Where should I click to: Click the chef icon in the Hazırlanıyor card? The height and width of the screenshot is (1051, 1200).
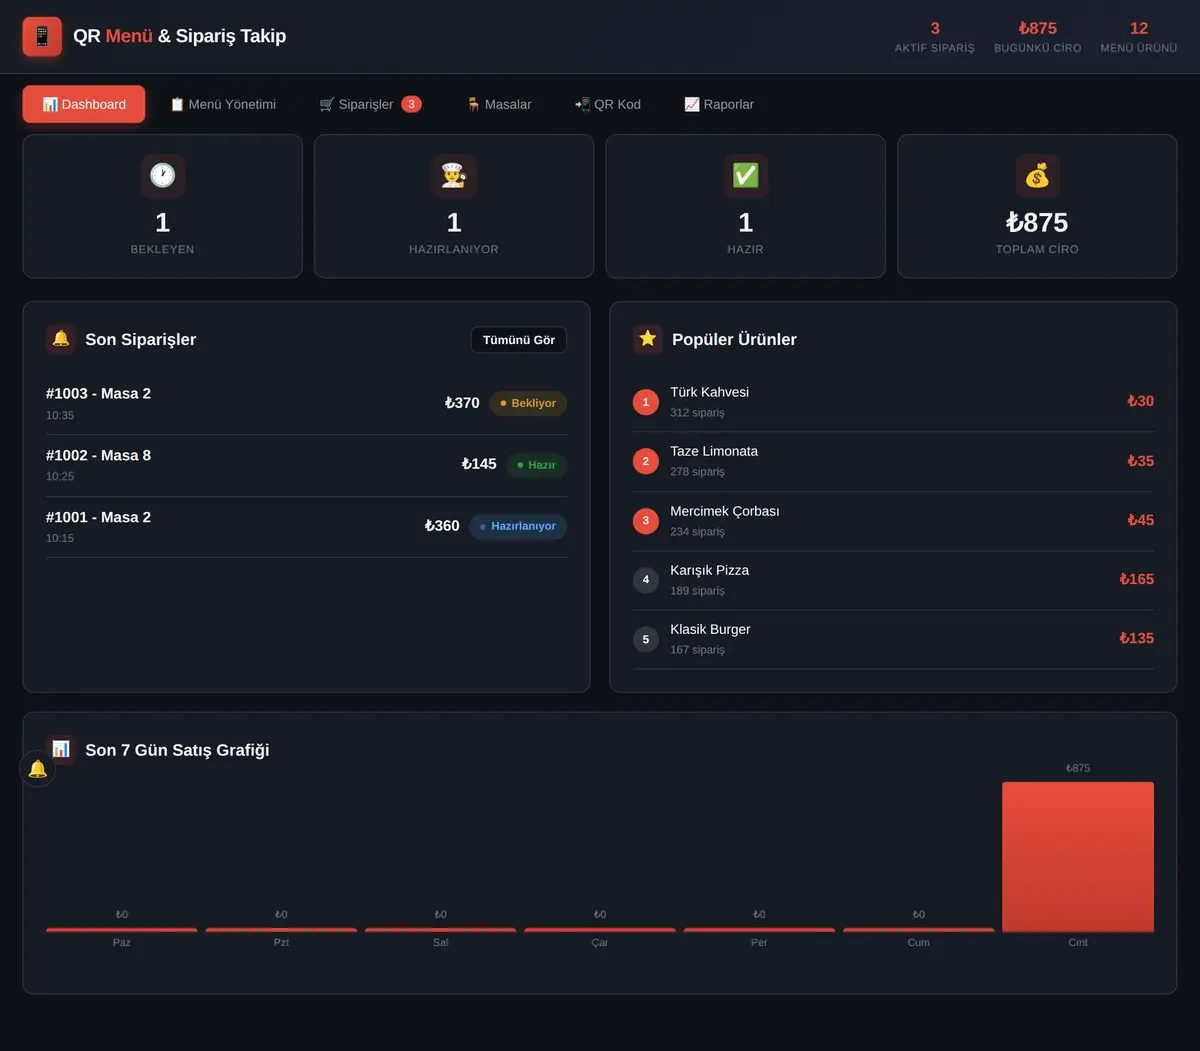point(454,176)
